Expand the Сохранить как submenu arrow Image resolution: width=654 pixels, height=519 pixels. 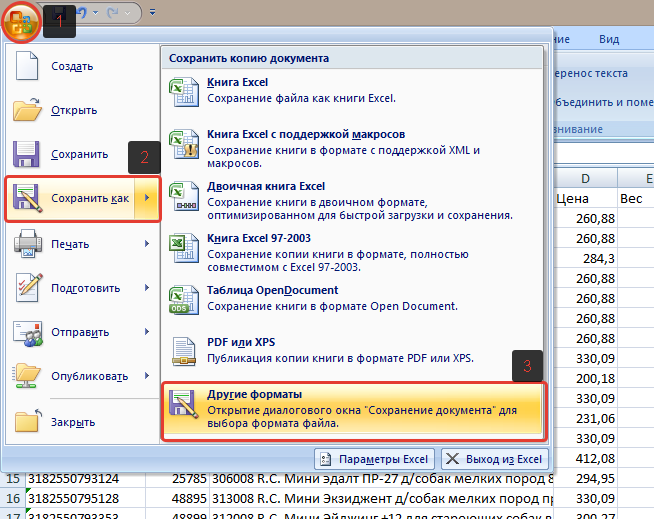[147, 199]
